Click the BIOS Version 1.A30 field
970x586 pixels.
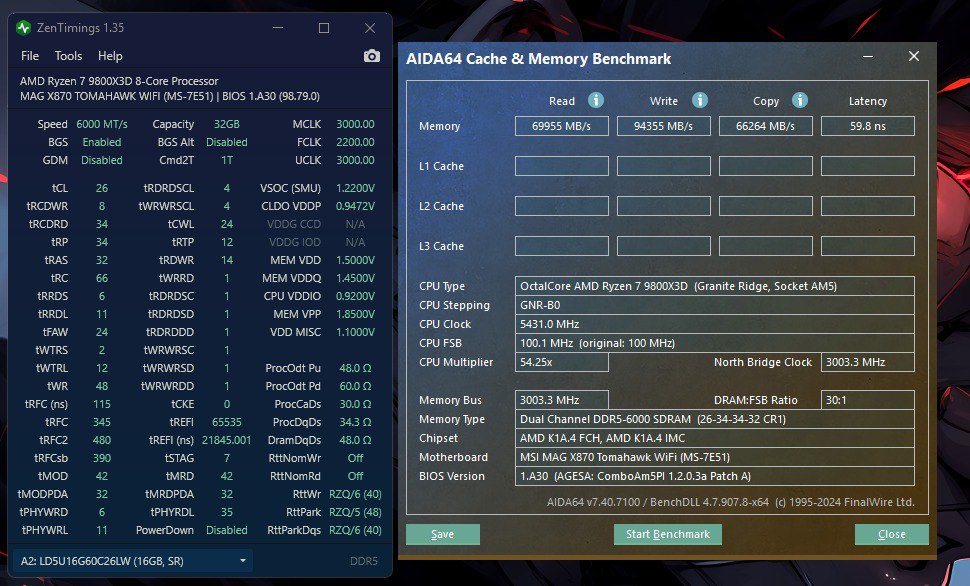click(x=715, y=476)
